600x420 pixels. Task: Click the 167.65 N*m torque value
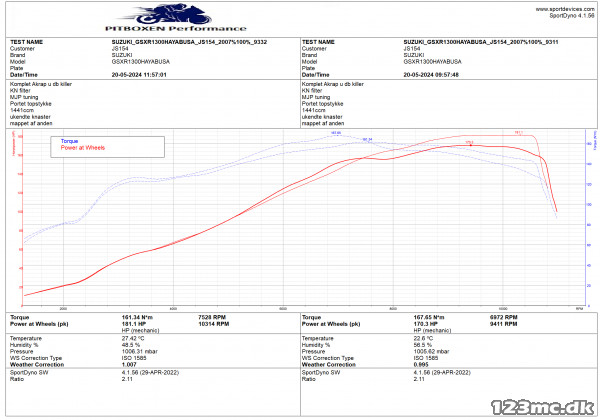click(x=429, y=317)
